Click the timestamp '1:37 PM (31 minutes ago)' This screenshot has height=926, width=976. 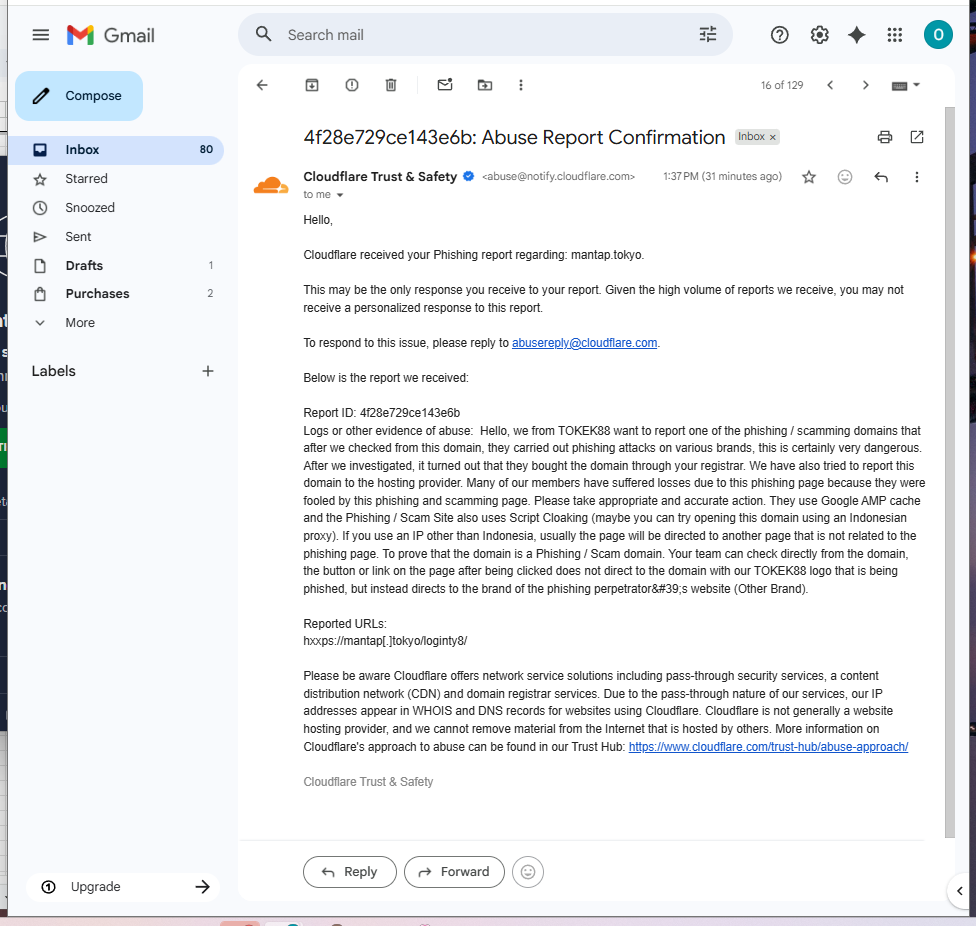pos(722,177)
